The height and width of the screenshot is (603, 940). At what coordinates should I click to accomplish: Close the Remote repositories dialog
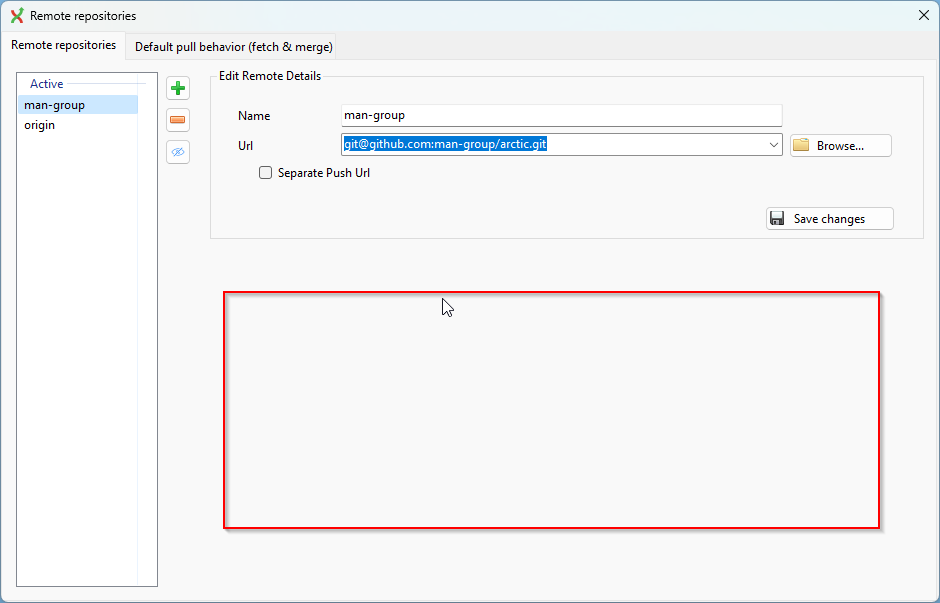[924, 16]
